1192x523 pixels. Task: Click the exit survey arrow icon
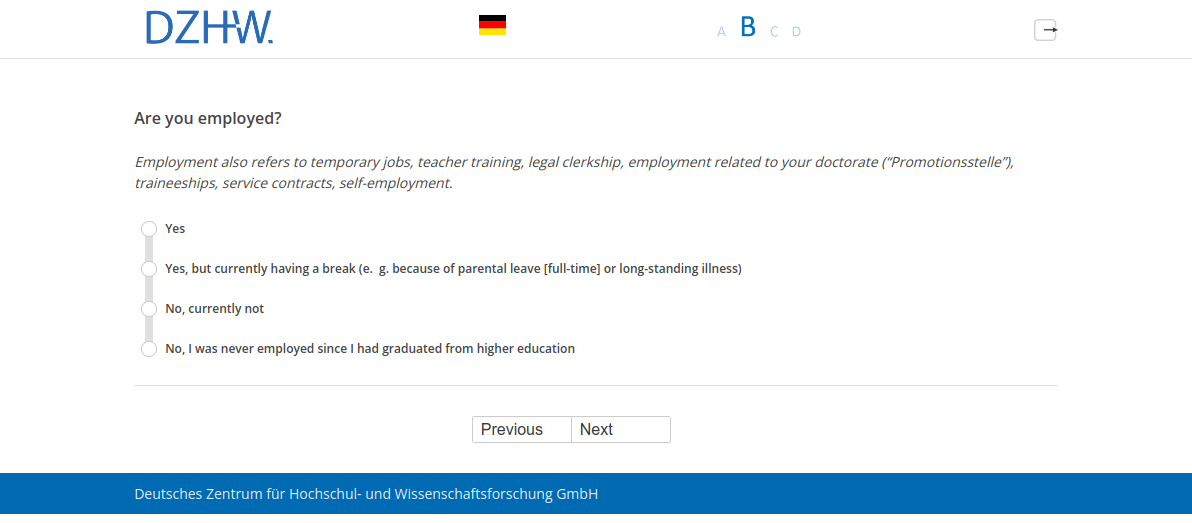pos(1045,30)
